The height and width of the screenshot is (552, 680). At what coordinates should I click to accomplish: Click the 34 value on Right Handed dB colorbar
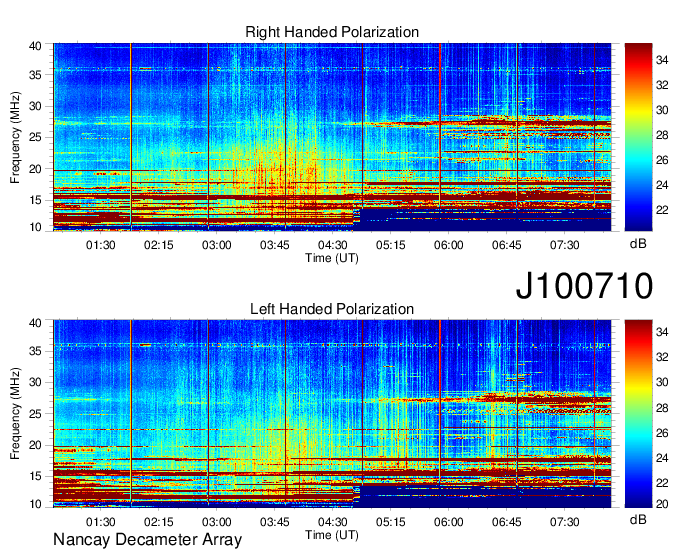pos(662,60)
